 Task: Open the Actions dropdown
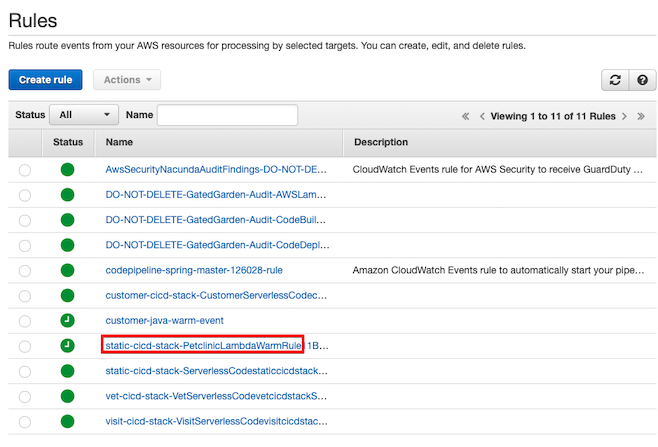pos(127,80)
